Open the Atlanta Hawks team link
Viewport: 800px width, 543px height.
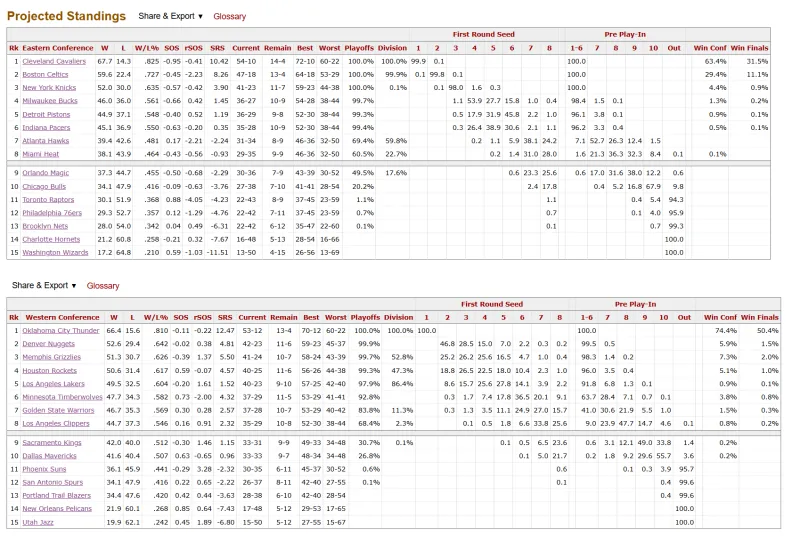[x=45, y=141]
